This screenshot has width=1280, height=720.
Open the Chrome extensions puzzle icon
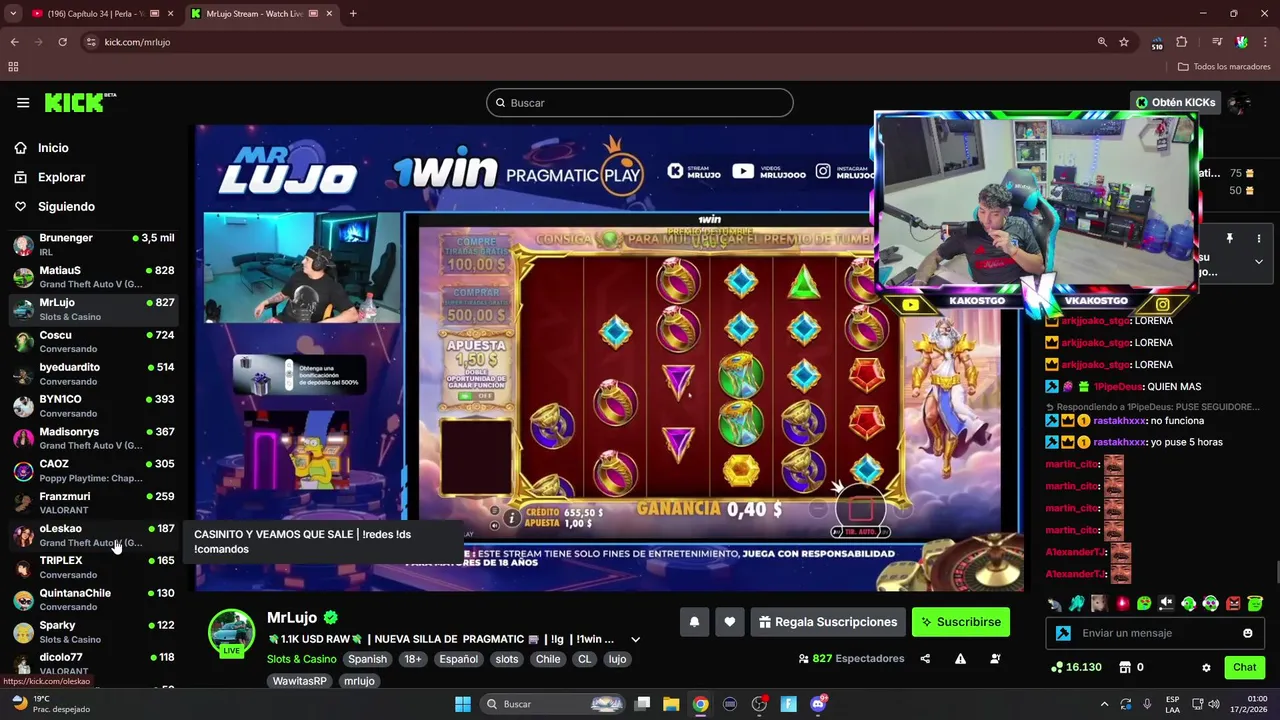click(x=1181, y=42)
